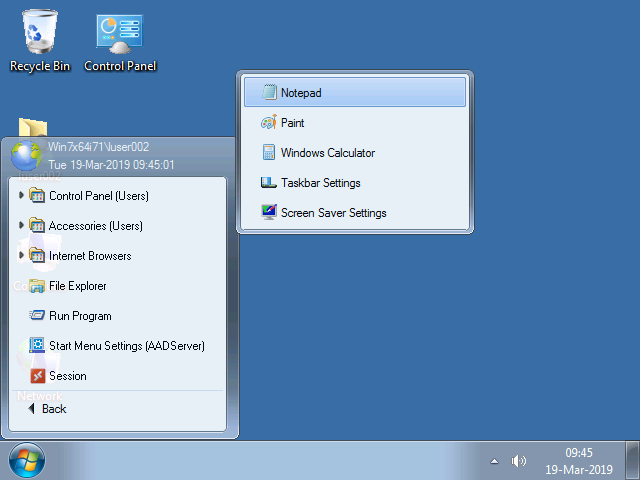The image size is (640, 480).
Task: Open the taskbar clock and date
Action: pyautogui.click(x=579, y=460)
